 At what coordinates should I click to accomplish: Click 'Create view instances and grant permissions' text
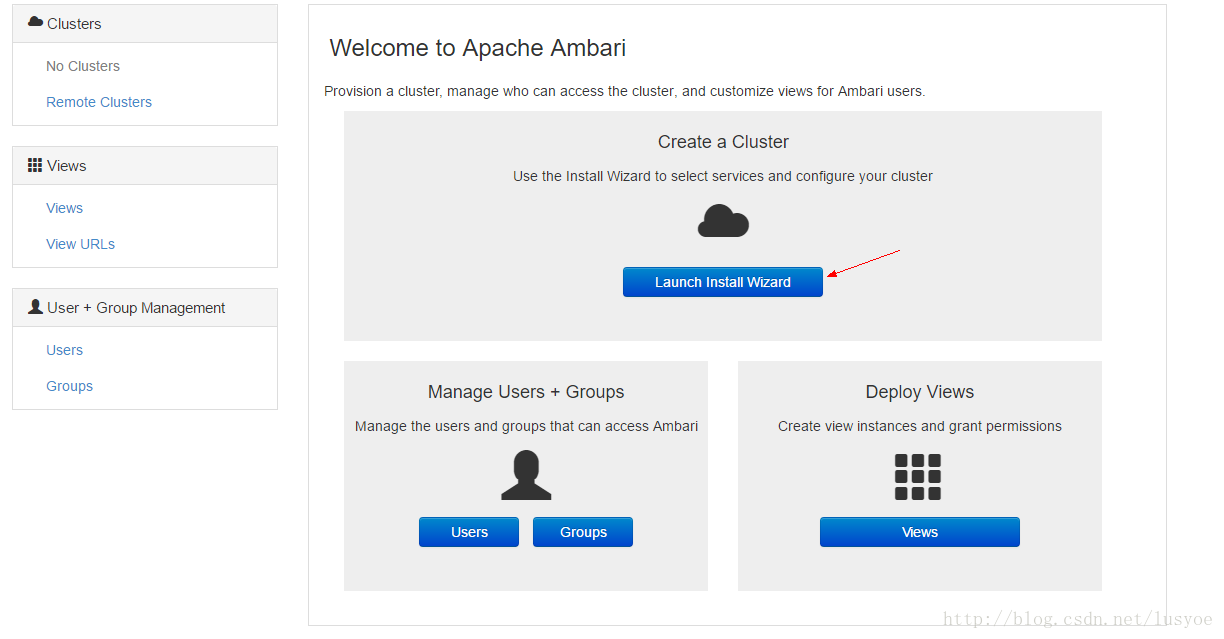click(920, 426)
